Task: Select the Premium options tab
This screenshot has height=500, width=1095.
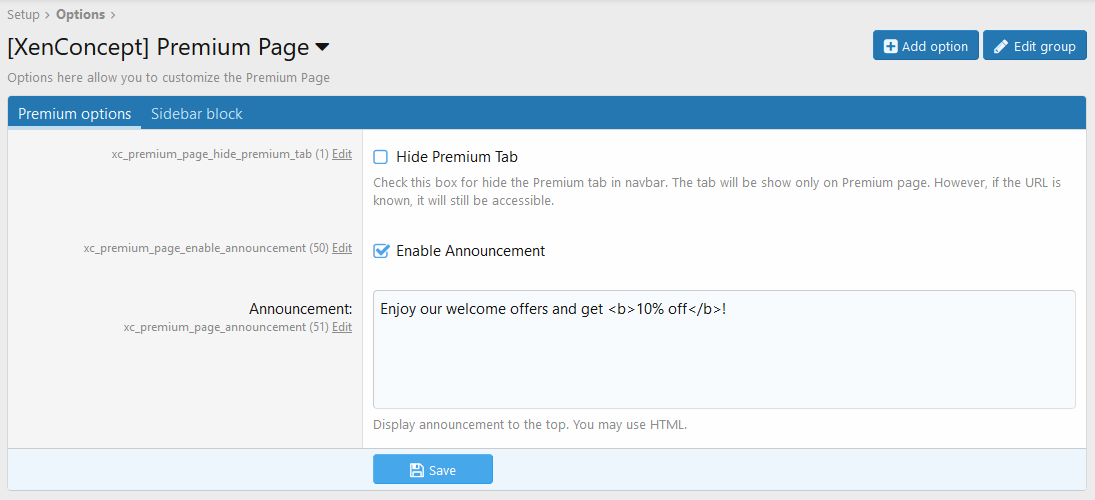Action: pyautogui.click(x=75, y=114)
